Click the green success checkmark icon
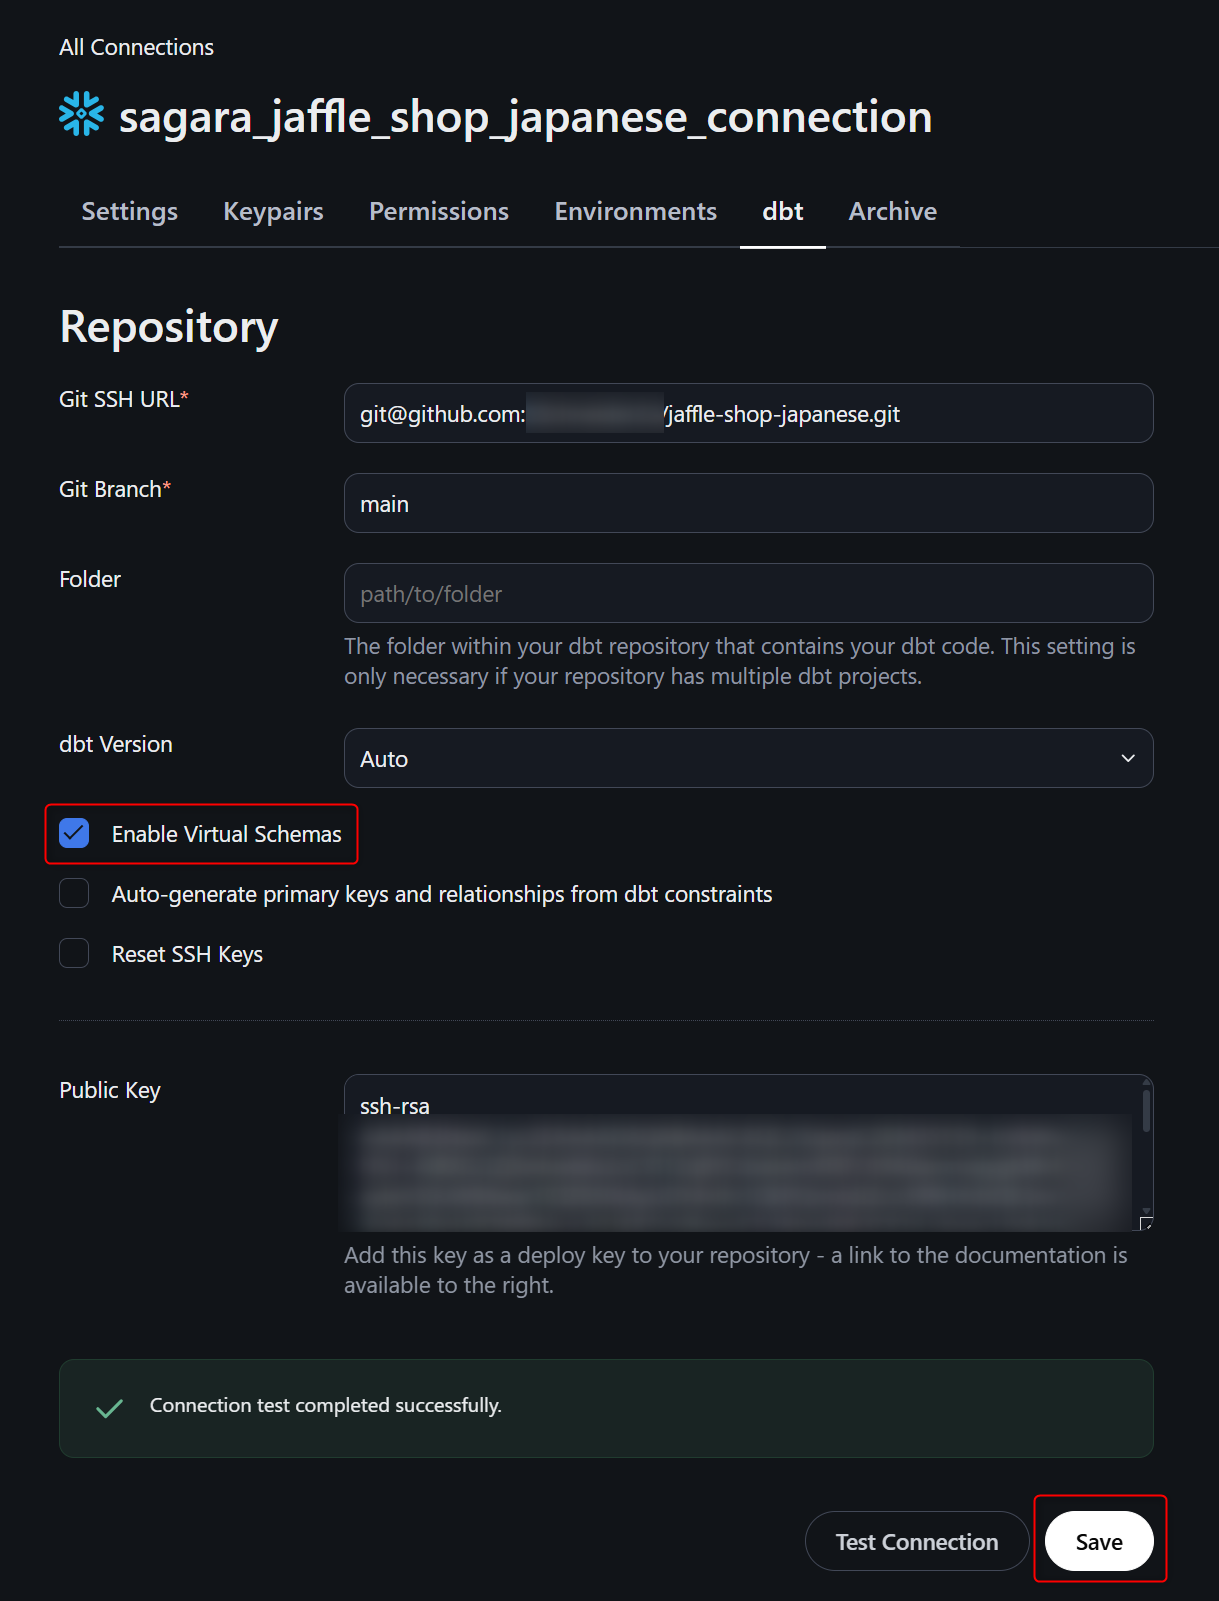Viewport: 1219px width, 1601px height. pos(109,1408)
